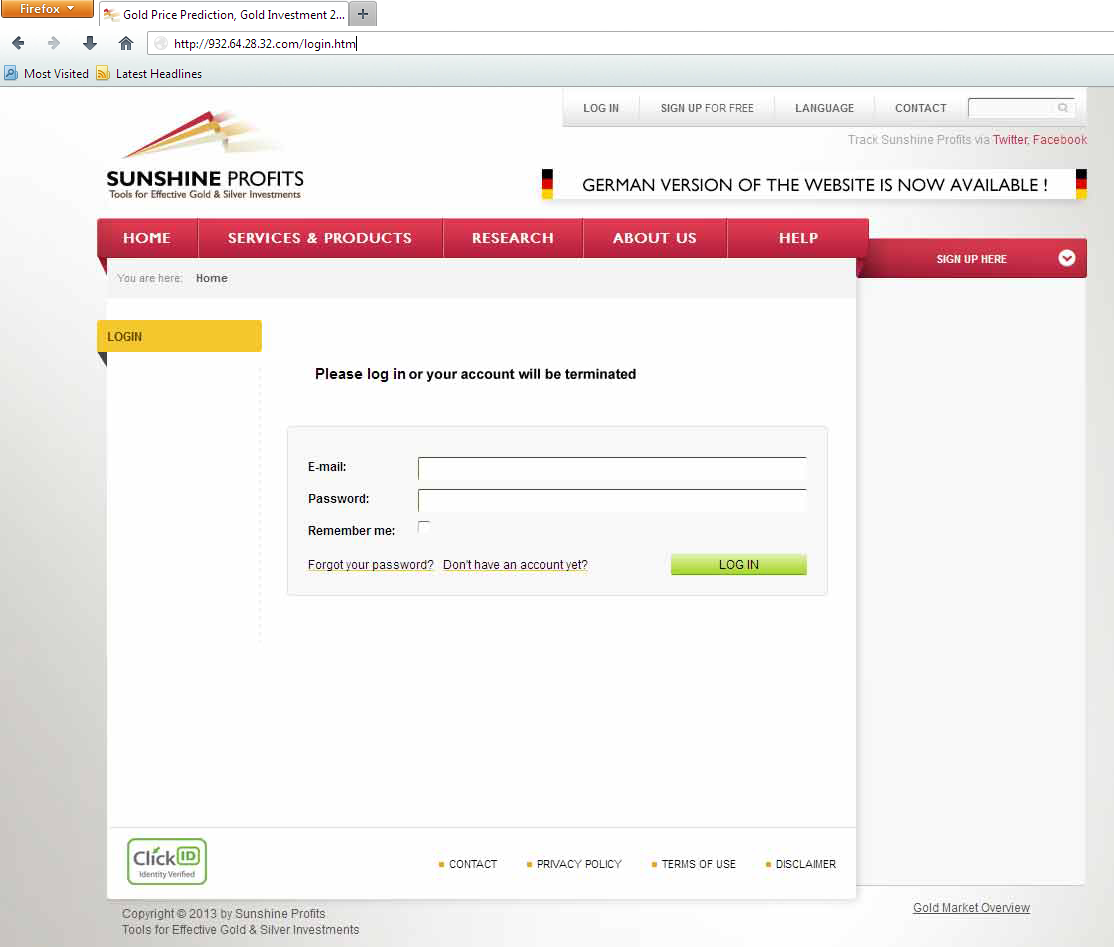Open the ABOUT US menu item
Viewport: 1114px width, 947px height.
tap(654, 238)
